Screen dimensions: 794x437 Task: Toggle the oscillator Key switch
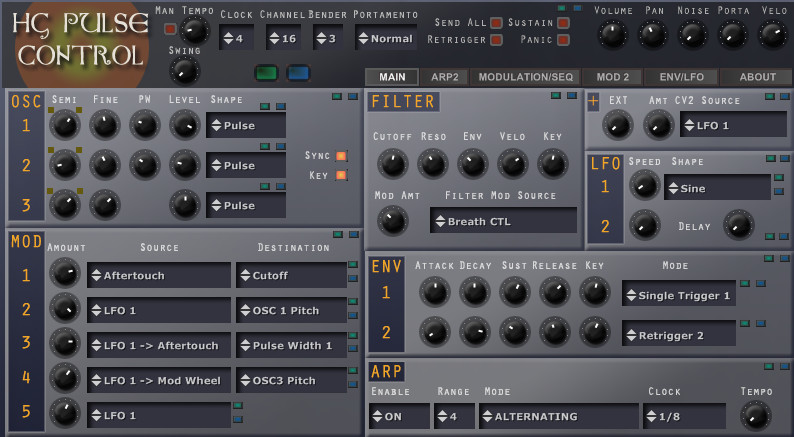pos(341,175)
